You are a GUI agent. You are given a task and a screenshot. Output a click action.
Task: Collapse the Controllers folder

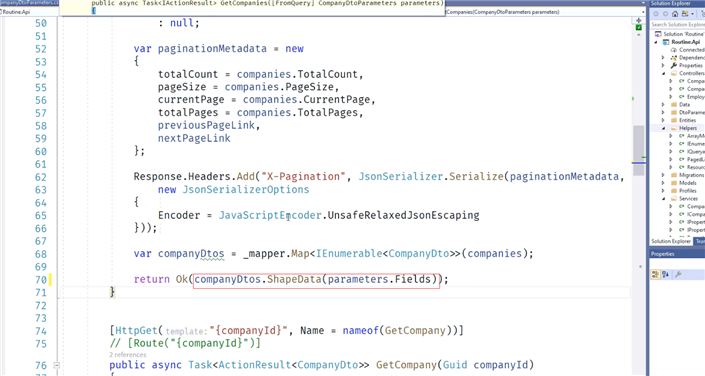(x=663, y=73)
